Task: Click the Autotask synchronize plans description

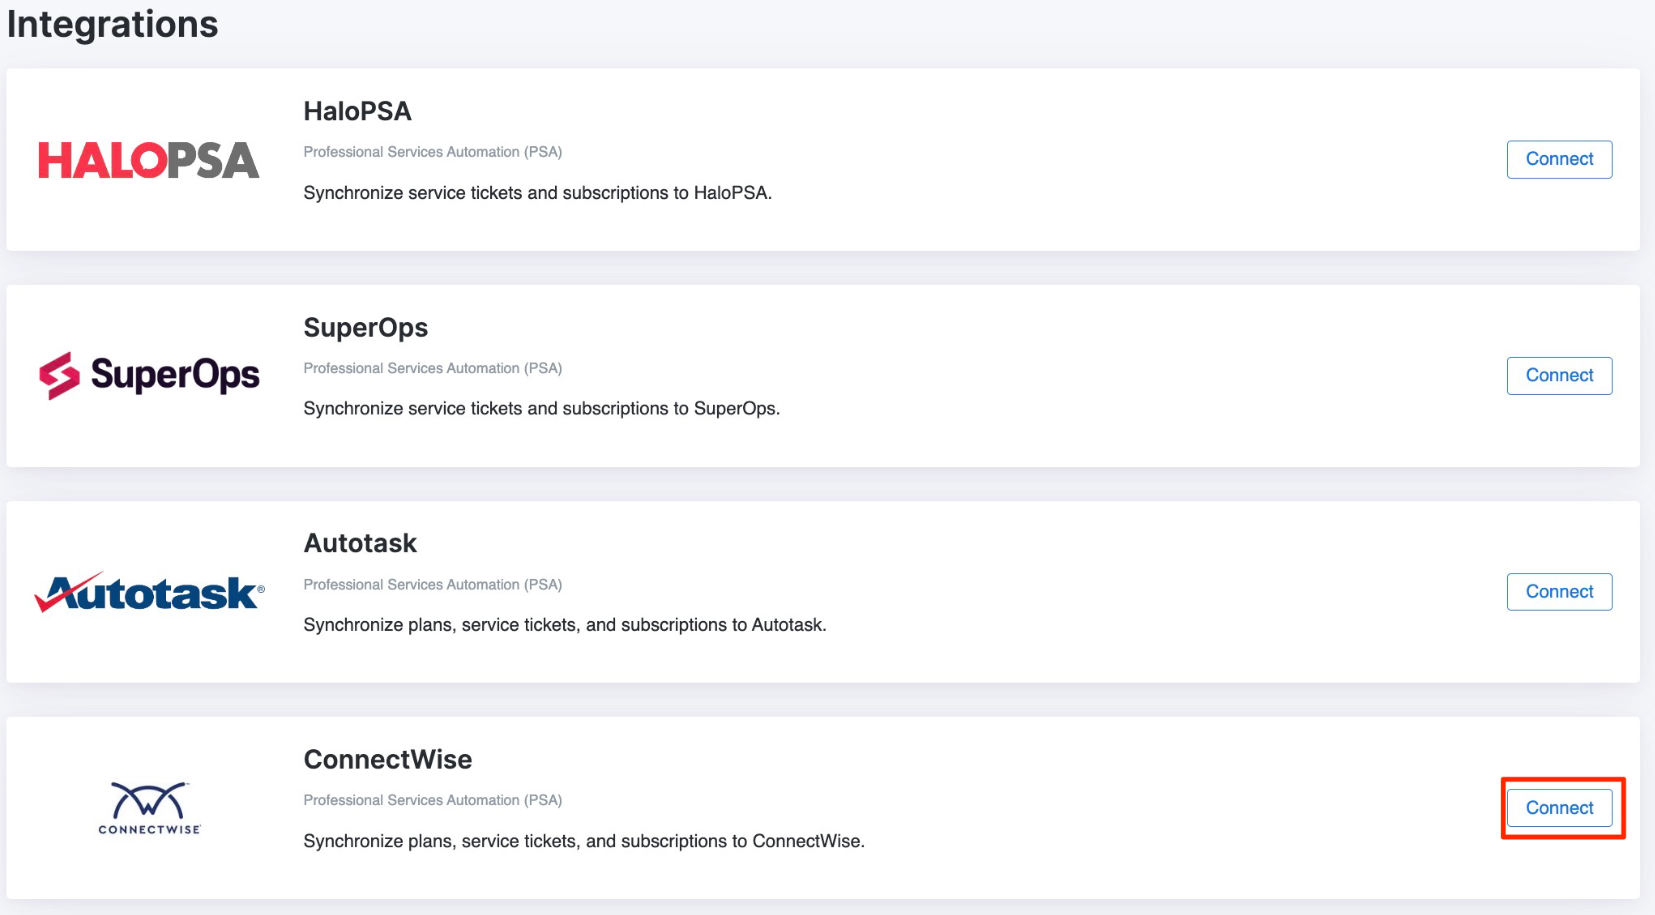Action: 564,625
